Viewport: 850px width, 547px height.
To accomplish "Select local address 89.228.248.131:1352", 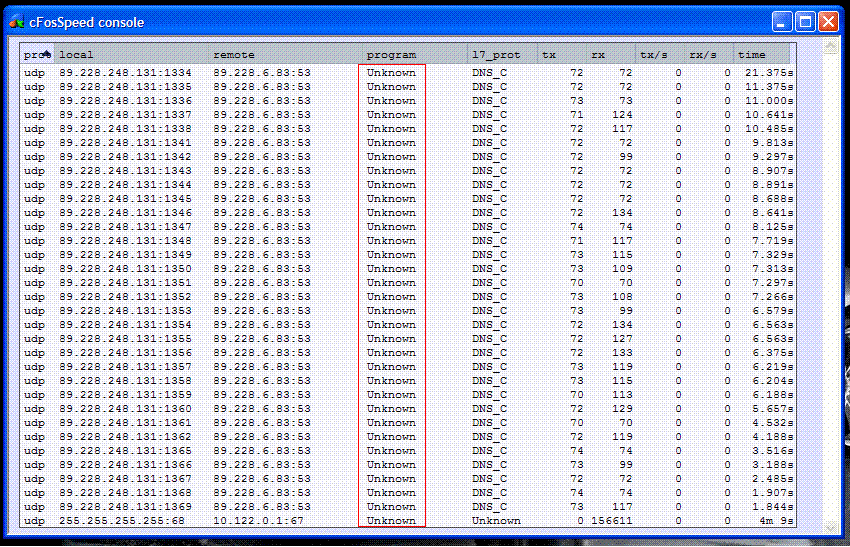I will click(x=125, y=297).
